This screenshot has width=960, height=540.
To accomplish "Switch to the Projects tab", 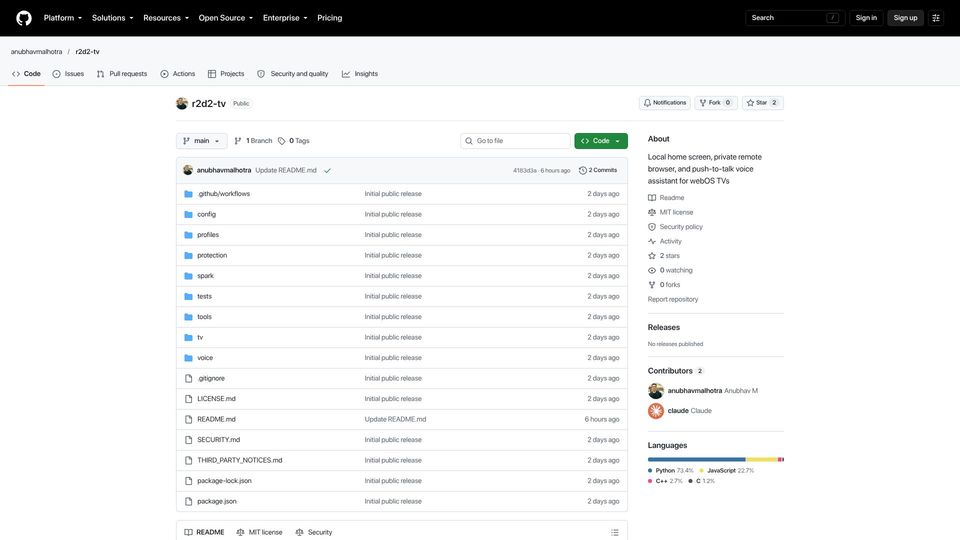I will click(x=226, y=73).
